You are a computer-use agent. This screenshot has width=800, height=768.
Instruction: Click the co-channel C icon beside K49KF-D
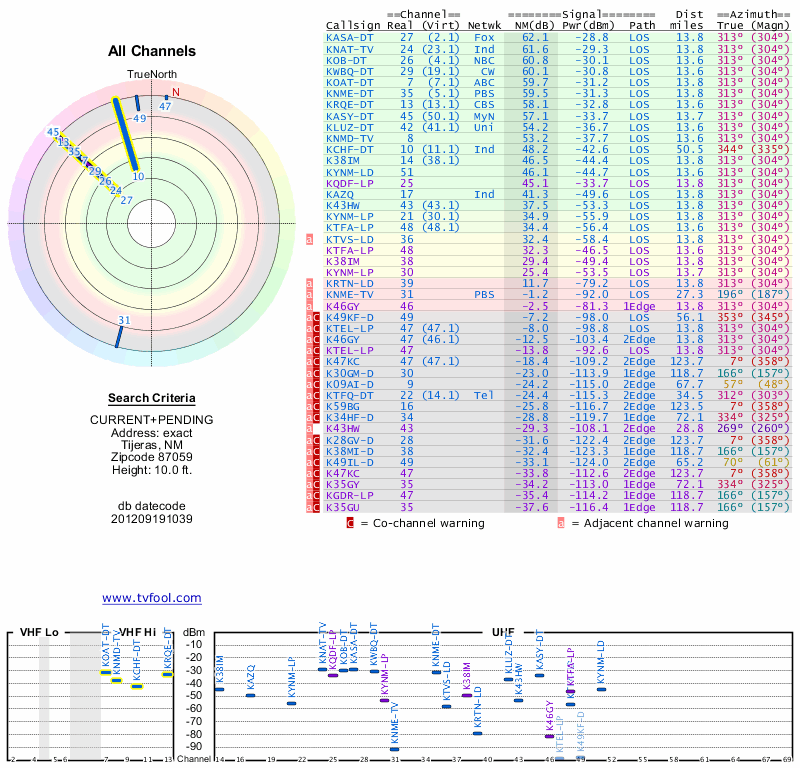(316, 317)
